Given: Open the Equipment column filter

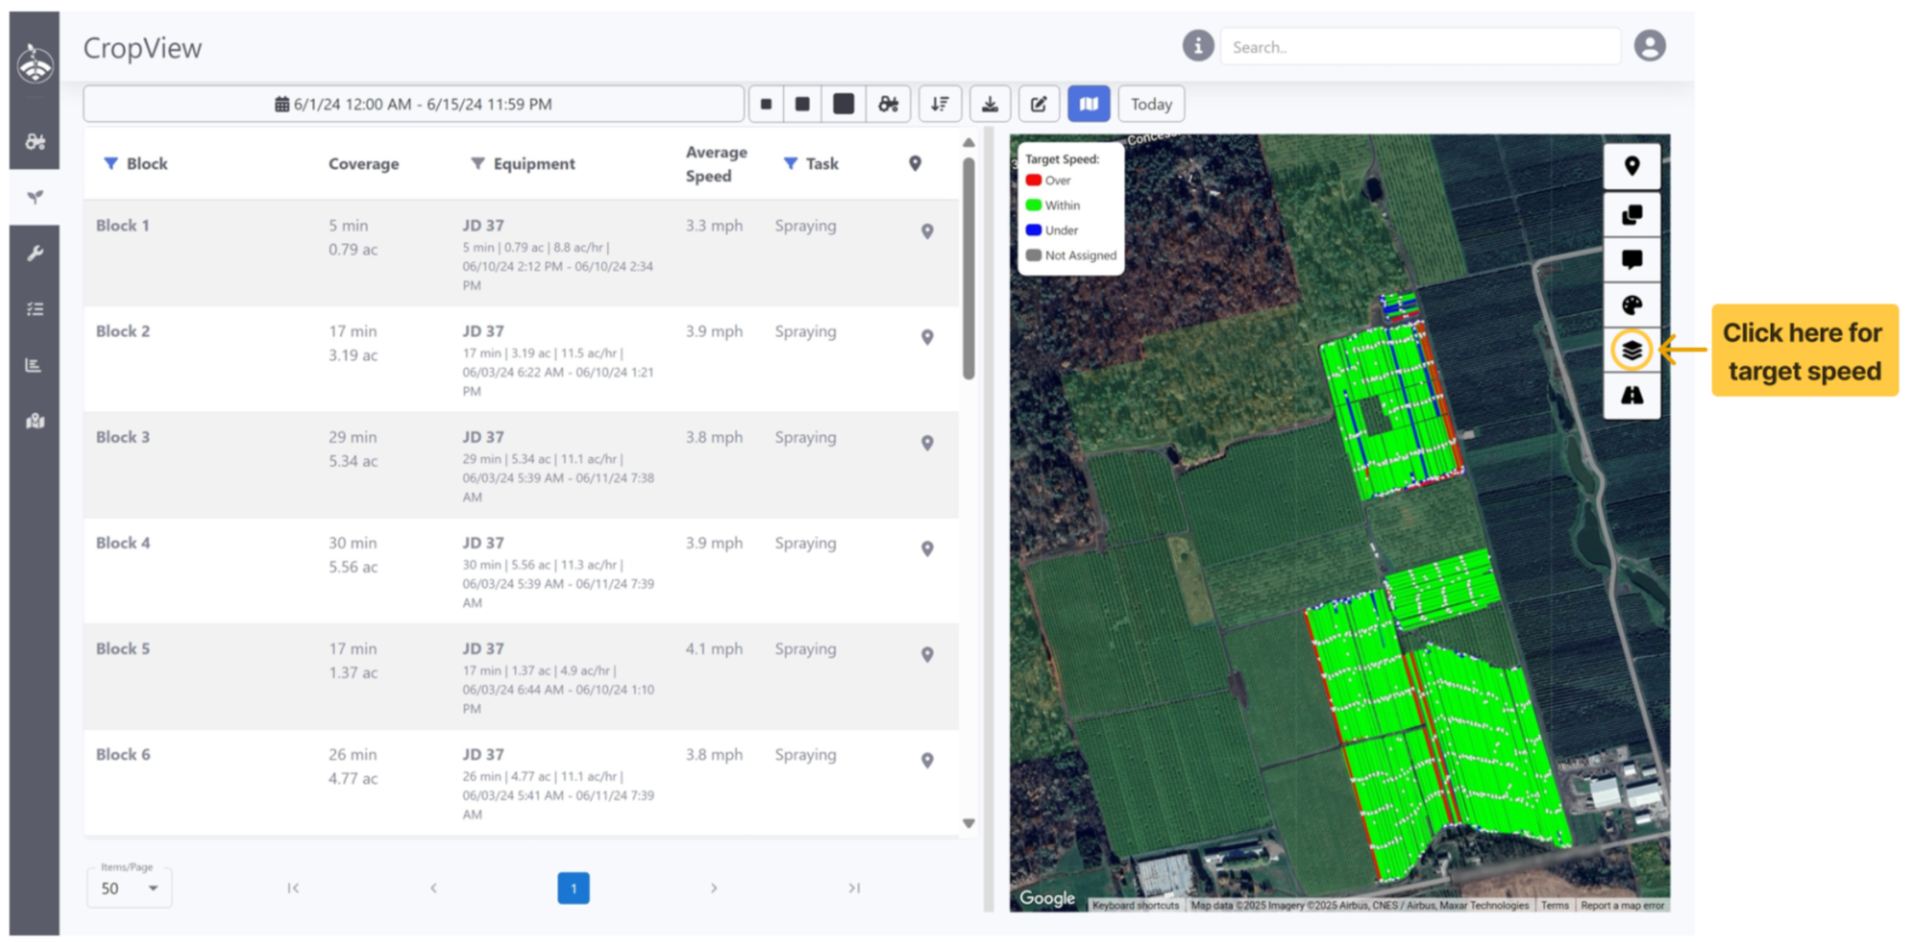Looking at the screenshot, I should coord(478,163).
